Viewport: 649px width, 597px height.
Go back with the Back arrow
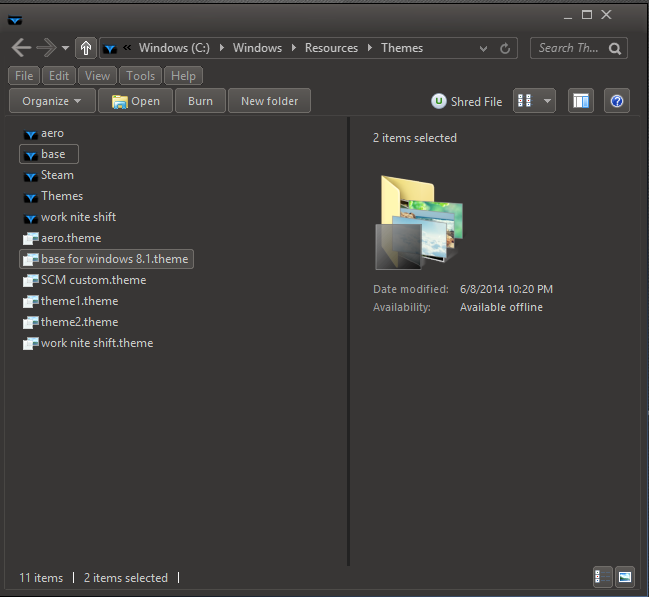pyautogui.click(x=21, y=48)
